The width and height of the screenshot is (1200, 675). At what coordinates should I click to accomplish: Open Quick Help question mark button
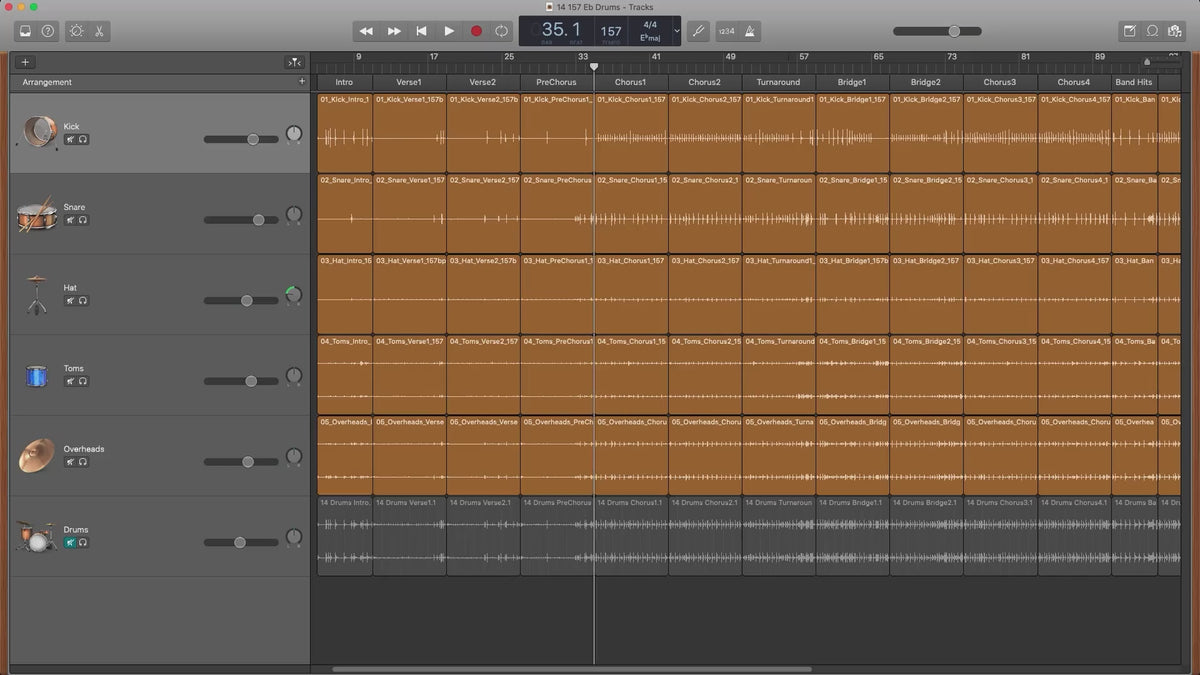(x=48, y=31)
